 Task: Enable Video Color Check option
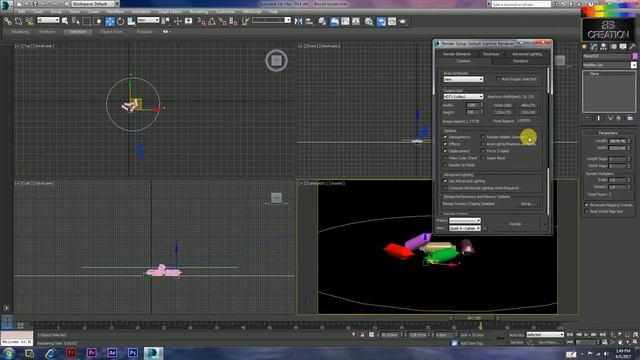445,158
